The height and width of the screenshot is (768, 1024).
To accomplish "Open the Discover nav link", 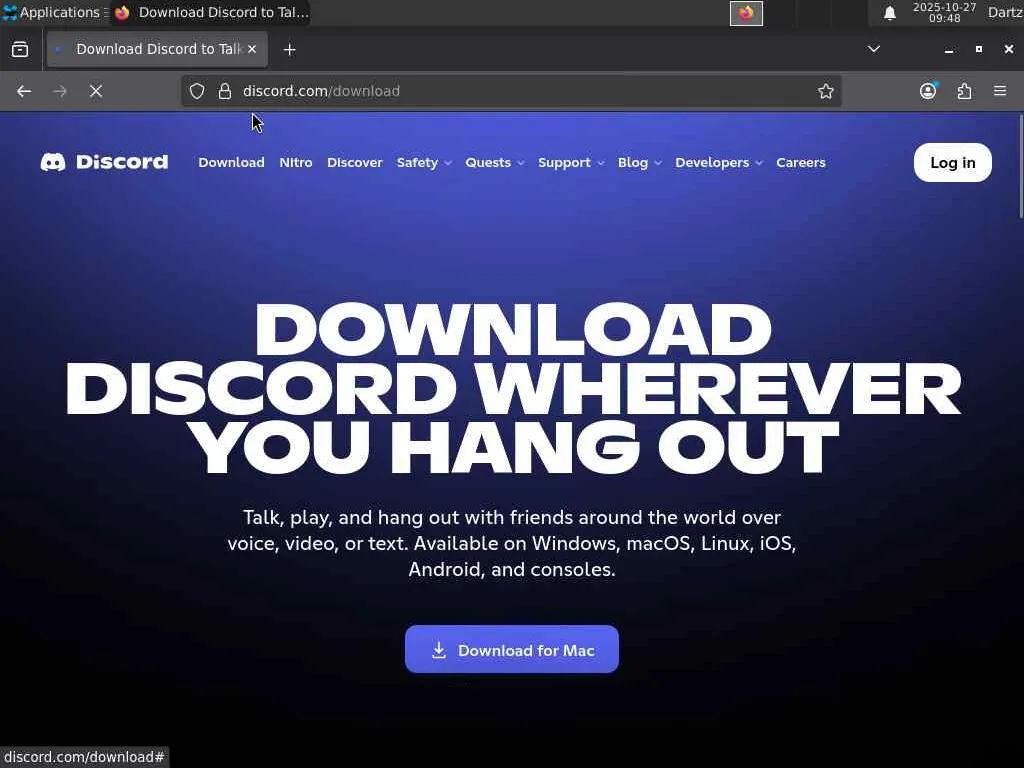I will tap(355, 163).
